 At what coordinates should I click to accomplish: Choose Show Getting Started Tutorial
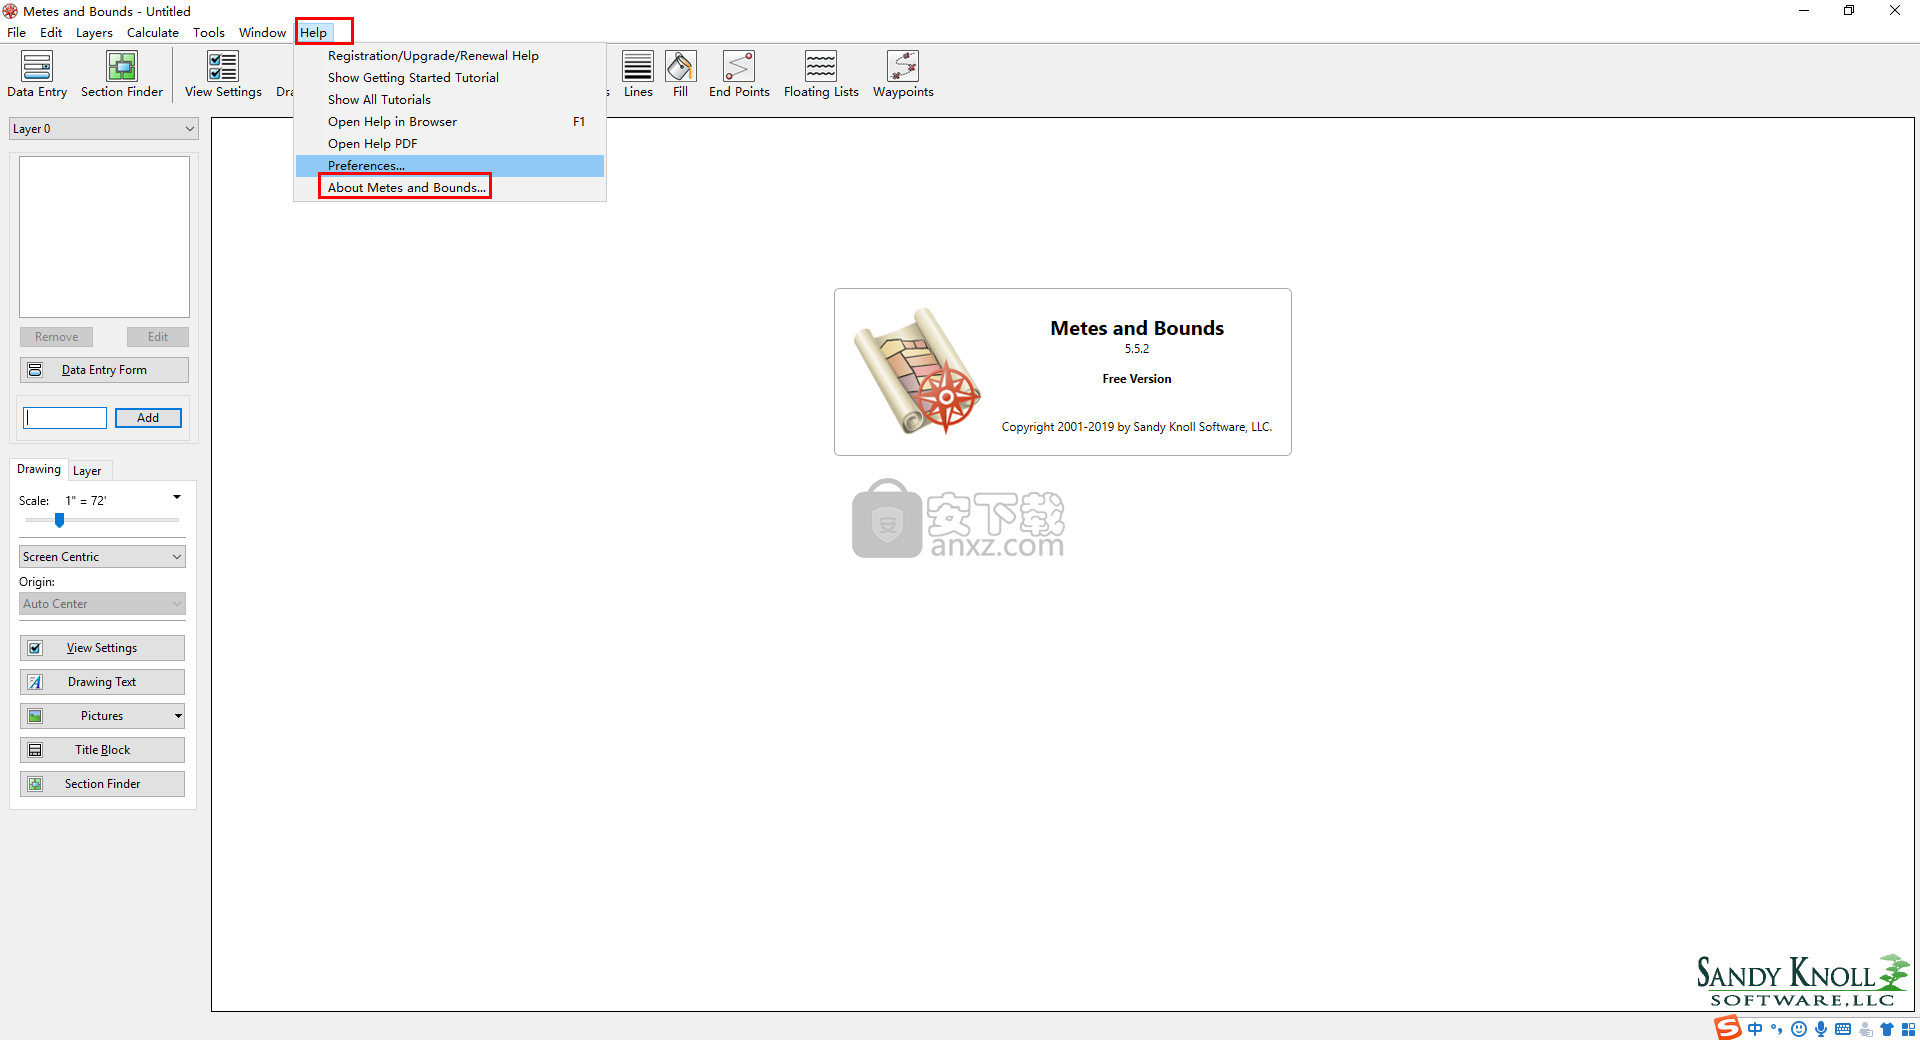pos(450,78)
